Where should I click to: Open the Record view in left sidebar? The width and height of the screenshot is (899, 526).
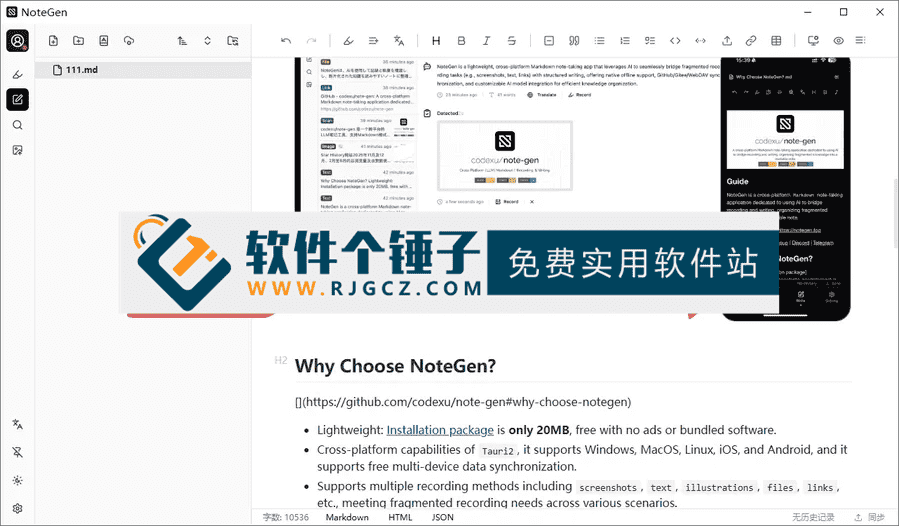(18, 75)
